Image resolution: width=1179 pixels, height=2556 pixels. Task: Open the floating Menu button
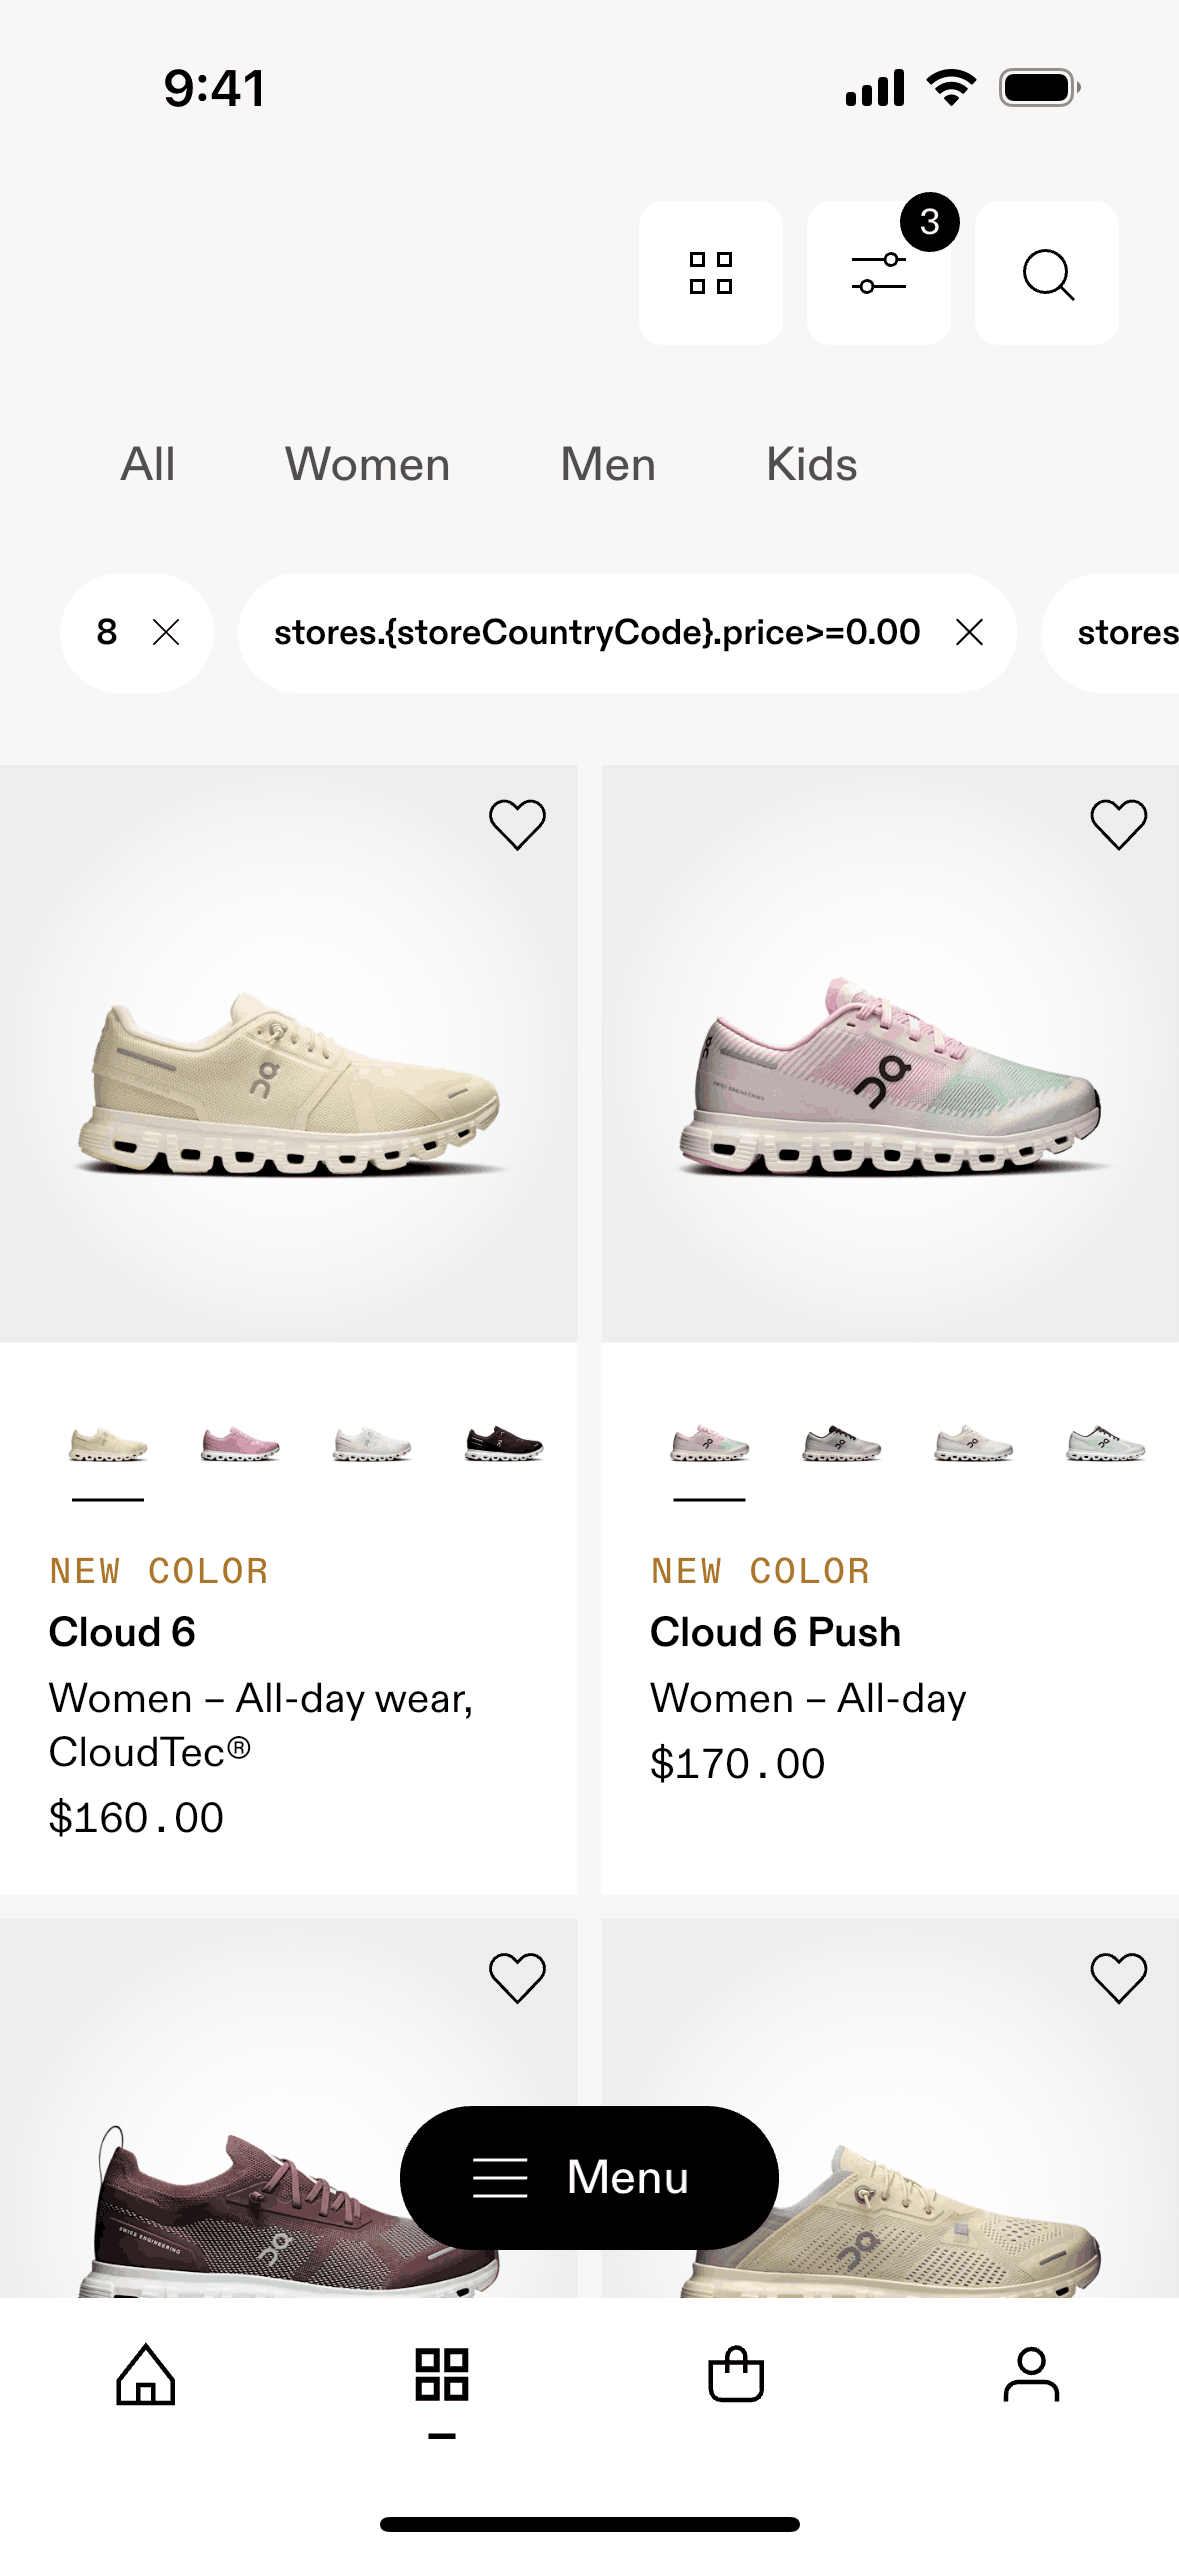pyautogui.click(x=589, y=2177)
